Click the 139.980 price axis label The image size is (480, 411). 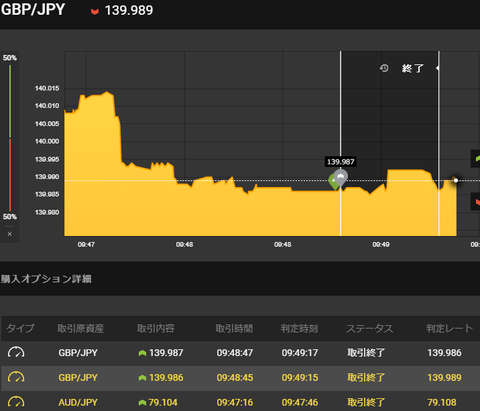point(47,212)
